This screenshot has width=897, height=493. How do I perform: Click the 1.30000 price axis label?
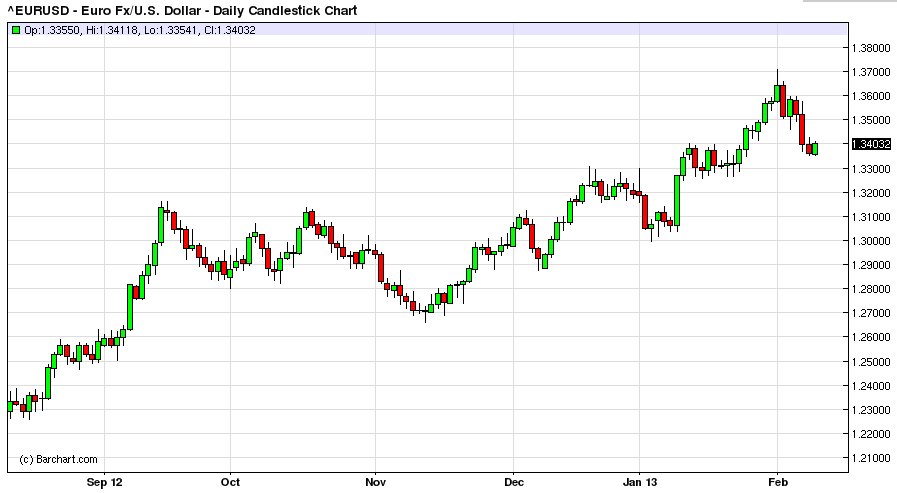pos(871,241)
